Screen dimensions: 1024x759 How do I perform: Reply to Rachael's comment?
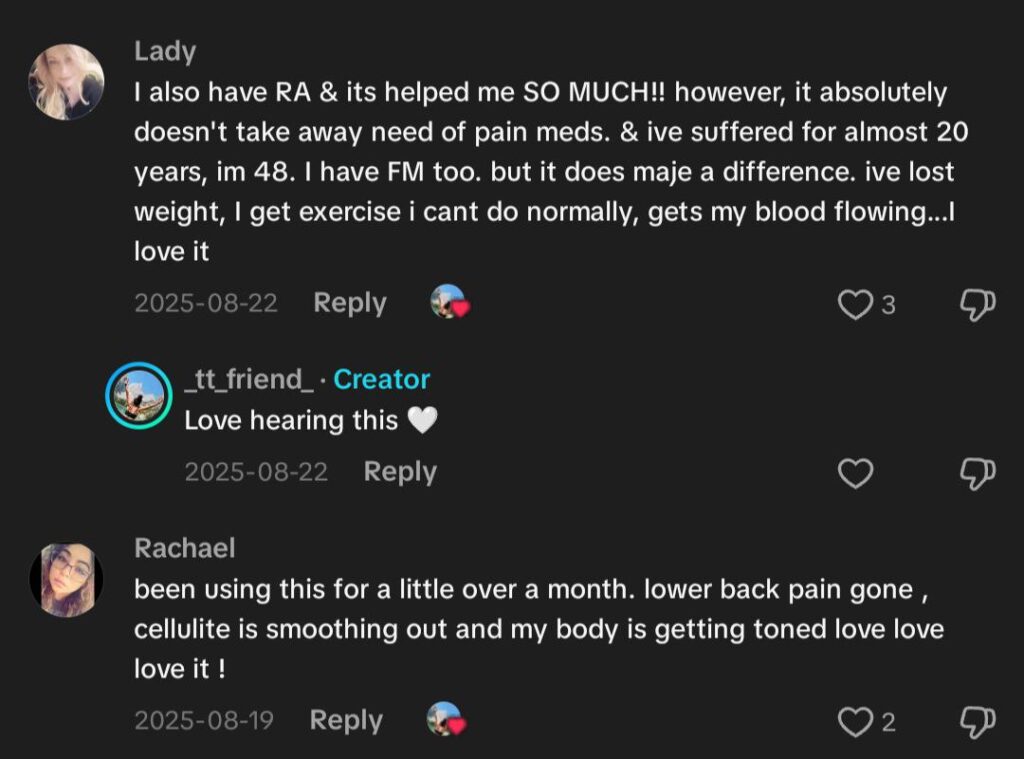pos(346,720)
